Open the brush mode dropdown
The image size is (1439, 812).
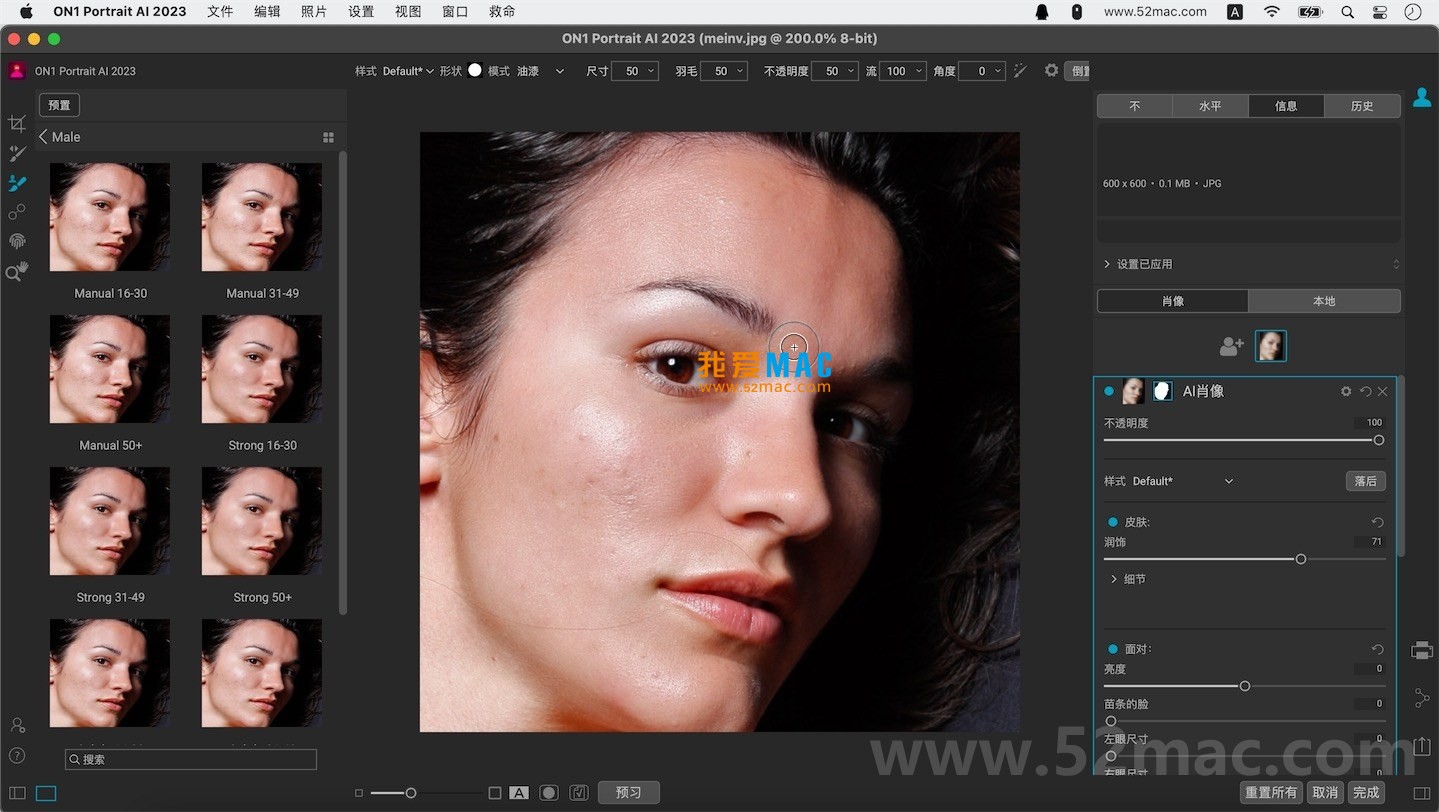(541, 71)
